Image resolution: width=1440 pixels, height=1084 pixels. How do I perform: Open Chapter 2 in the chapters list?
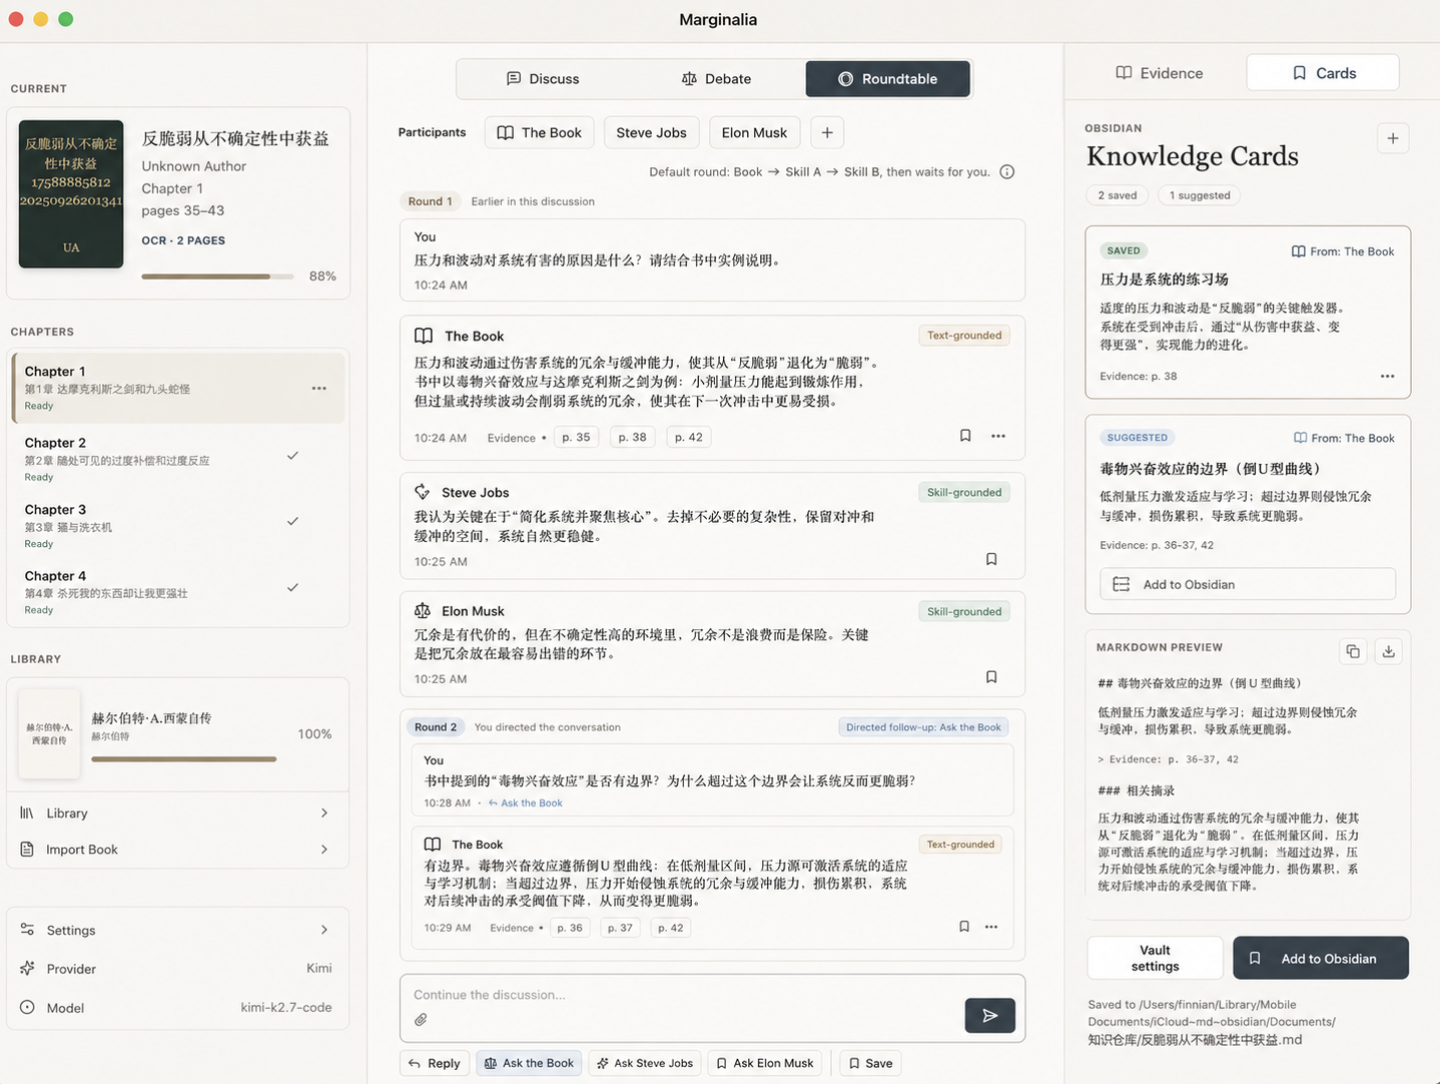178,458
